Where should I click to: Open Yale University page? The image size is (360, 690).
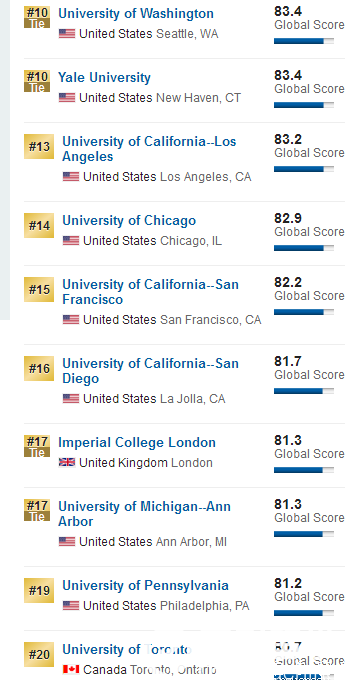coord(104,78)
